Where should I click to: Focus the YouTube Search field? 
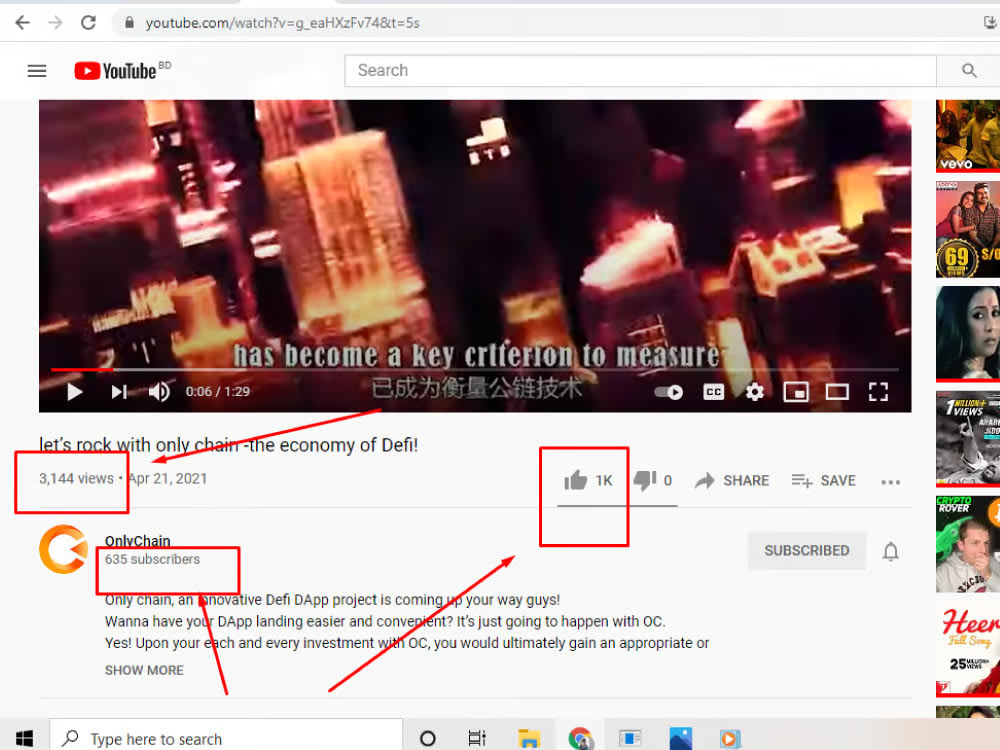pyautogui.click(x=640, y=70)
